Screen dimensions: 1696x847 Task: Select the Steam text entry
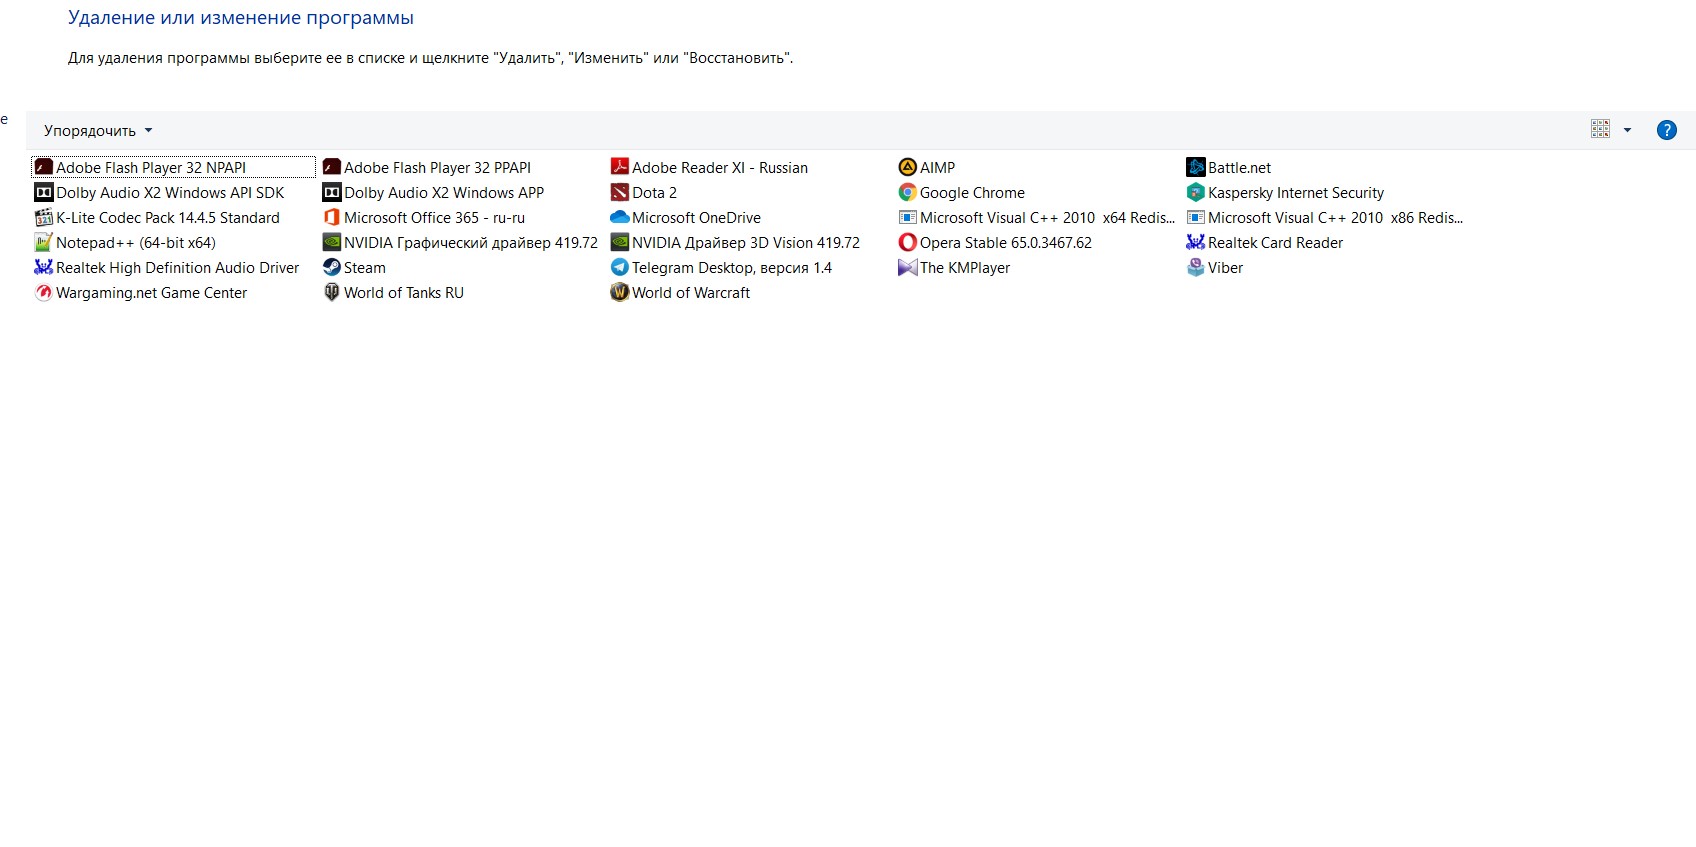tap(365, 268)
